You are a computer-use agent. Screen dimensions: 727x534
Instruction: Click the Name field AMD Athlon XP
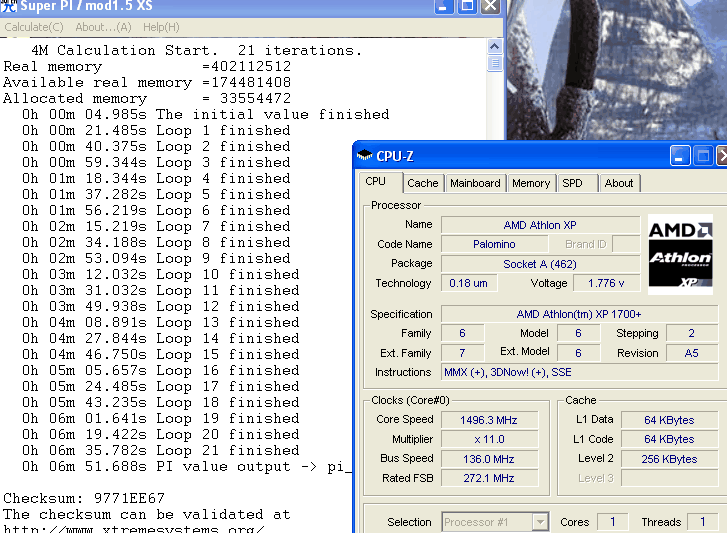point(540,225)
